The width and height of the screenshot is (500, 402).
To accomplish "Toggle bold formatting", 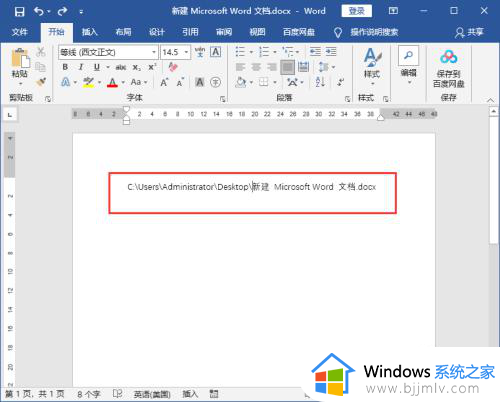I will [x=65, y=67].
